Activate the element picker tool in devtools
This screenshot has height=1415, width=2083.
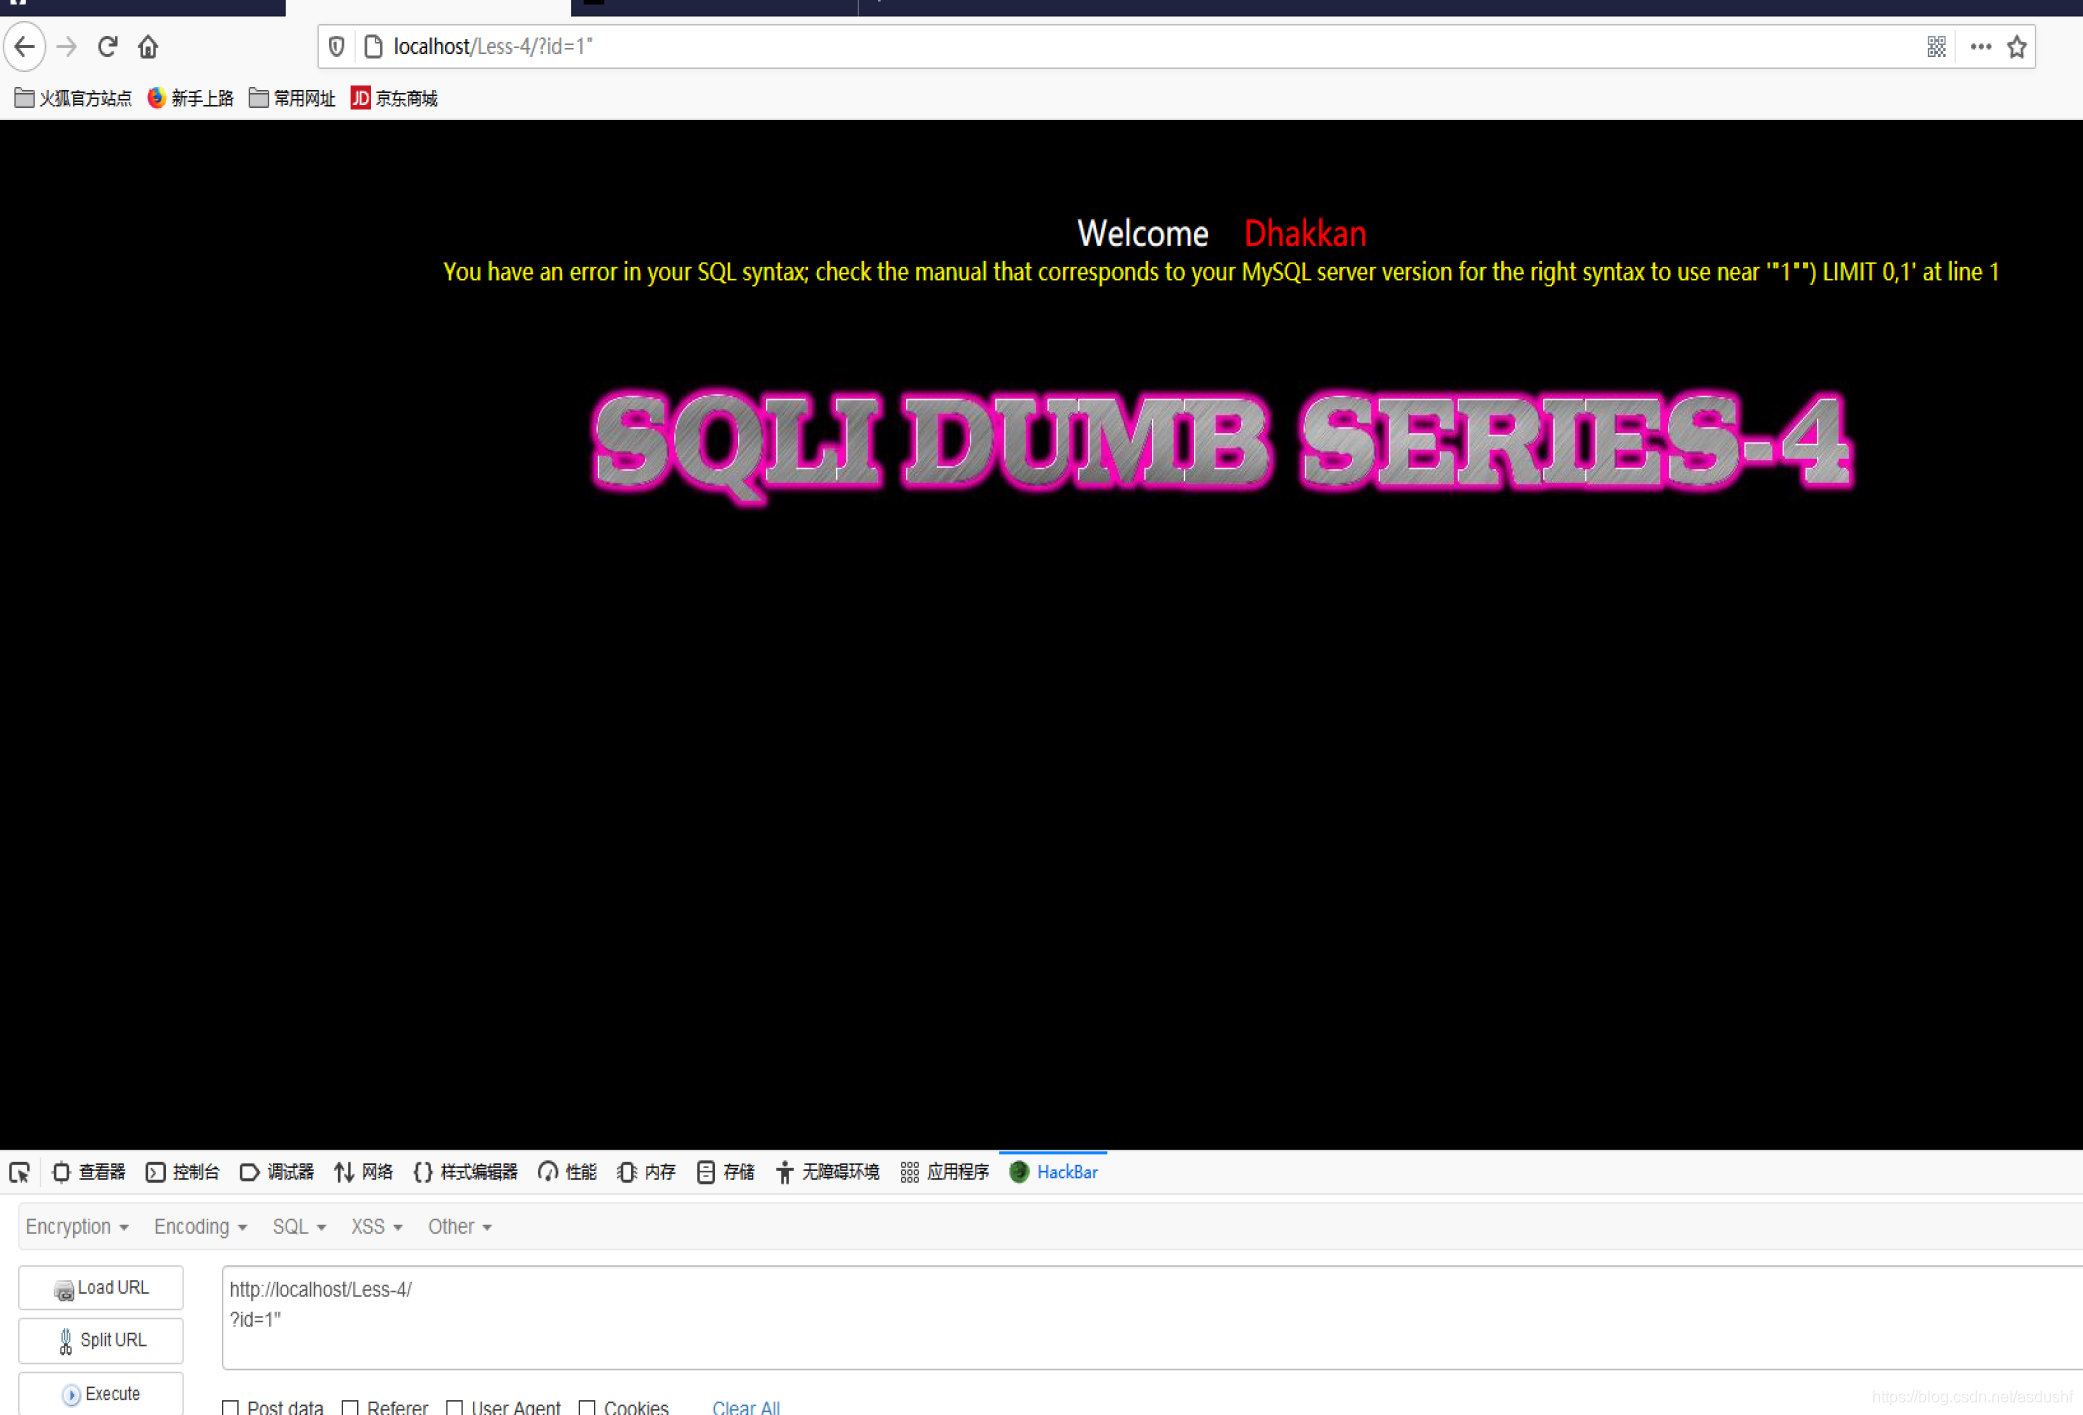tap(20, 1172)
